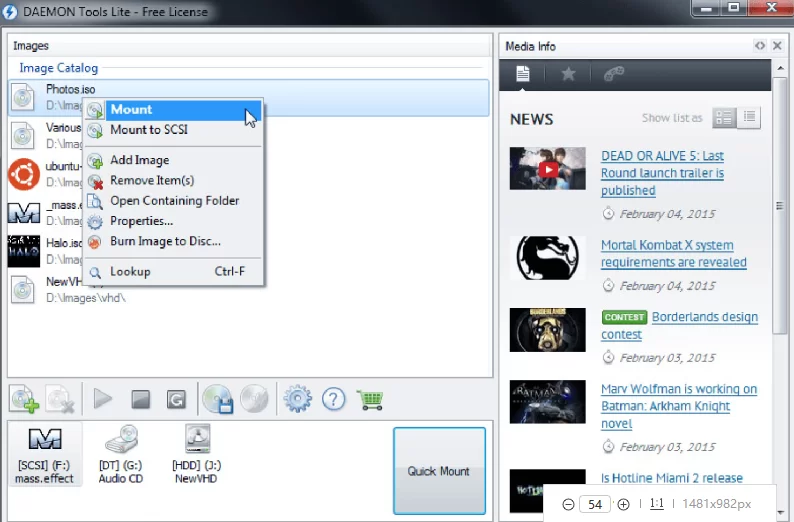Click the Batman Arkham Knight thumbnail

(x=547, y=401)
